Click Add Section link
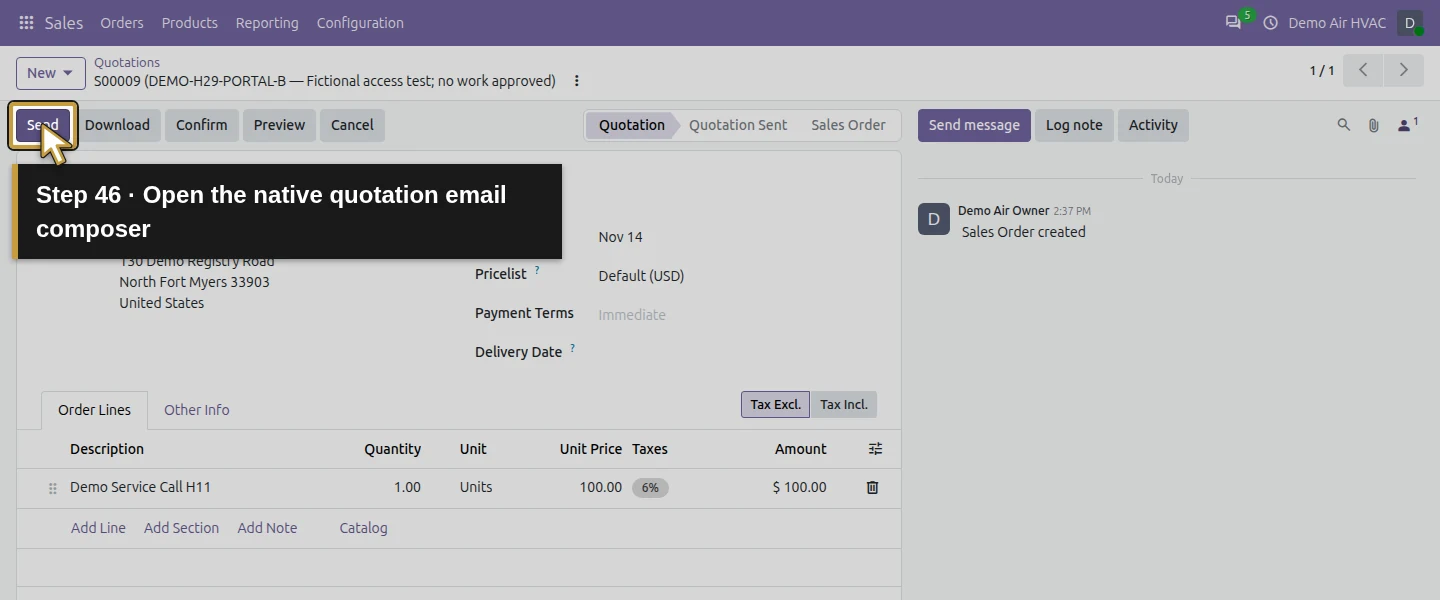Image resolution: width=1440 pixels, height=600 pixels. (x=181, y=528)
